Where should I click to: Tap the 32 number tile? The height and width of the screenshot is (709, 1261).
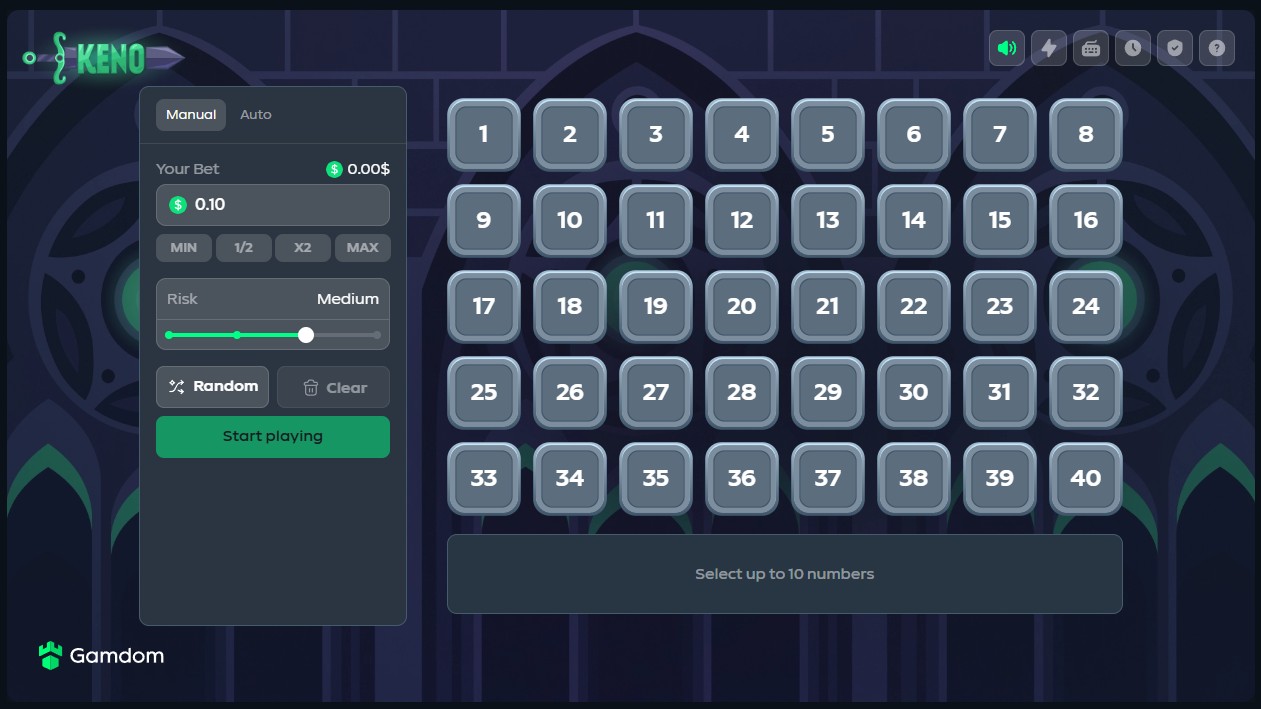1086,393
